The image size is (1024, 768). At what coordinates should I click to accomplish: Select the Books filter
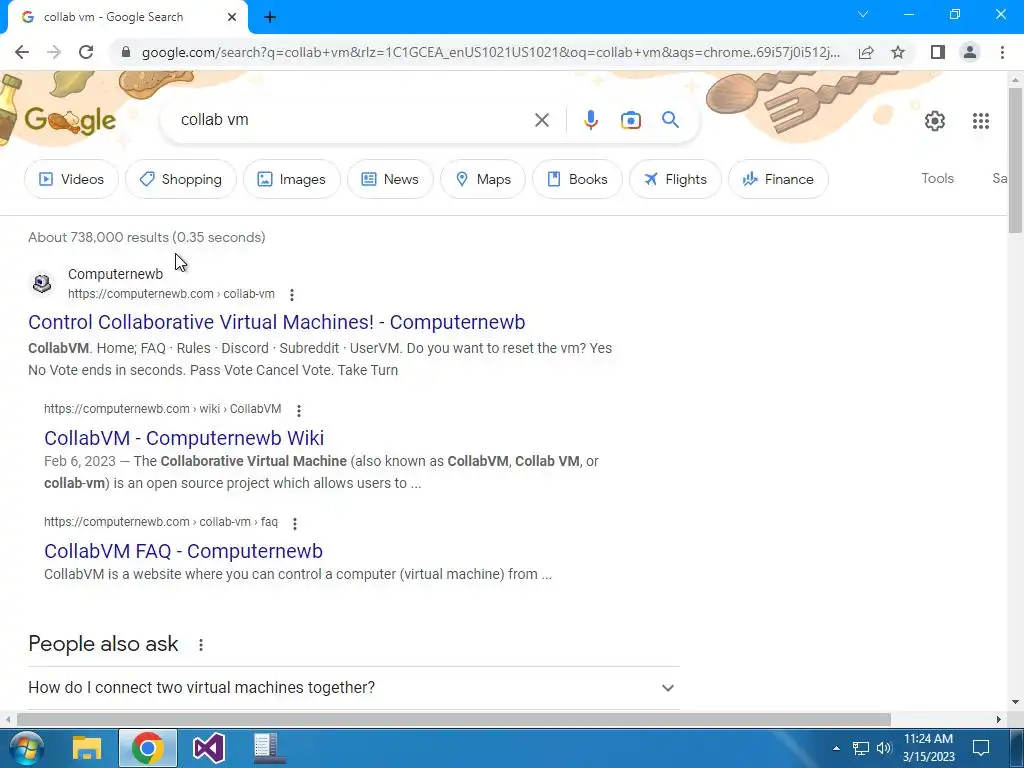577,179
